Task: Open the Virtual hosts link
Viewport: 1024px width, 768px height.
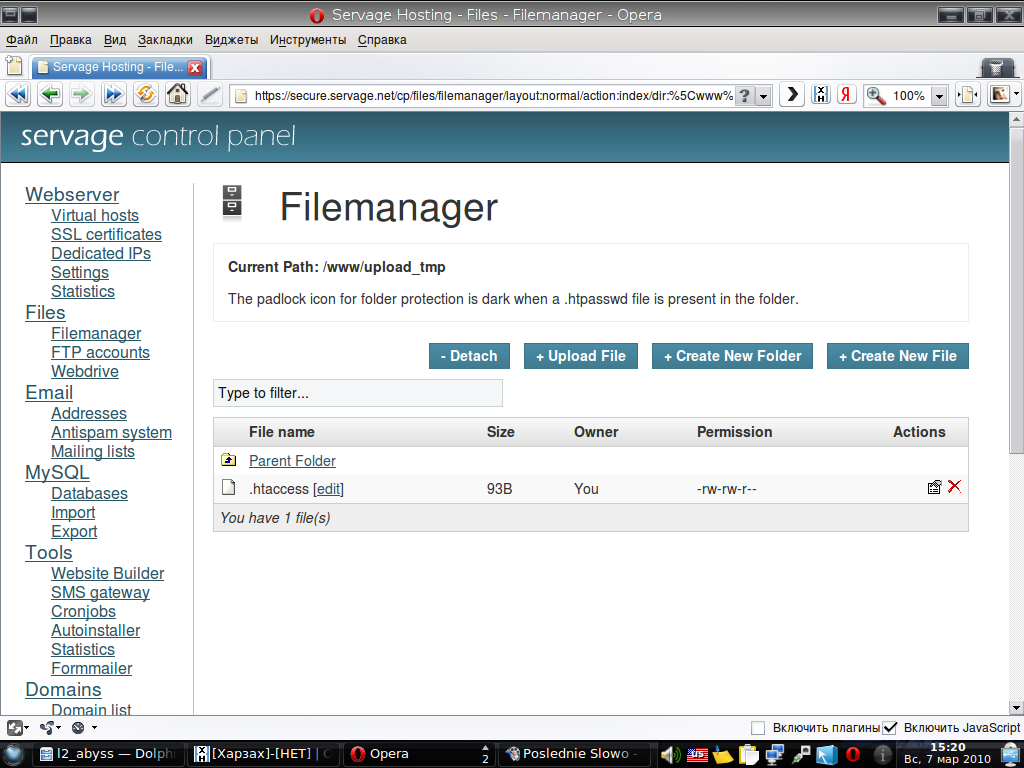Action: (x=95, y=216)
